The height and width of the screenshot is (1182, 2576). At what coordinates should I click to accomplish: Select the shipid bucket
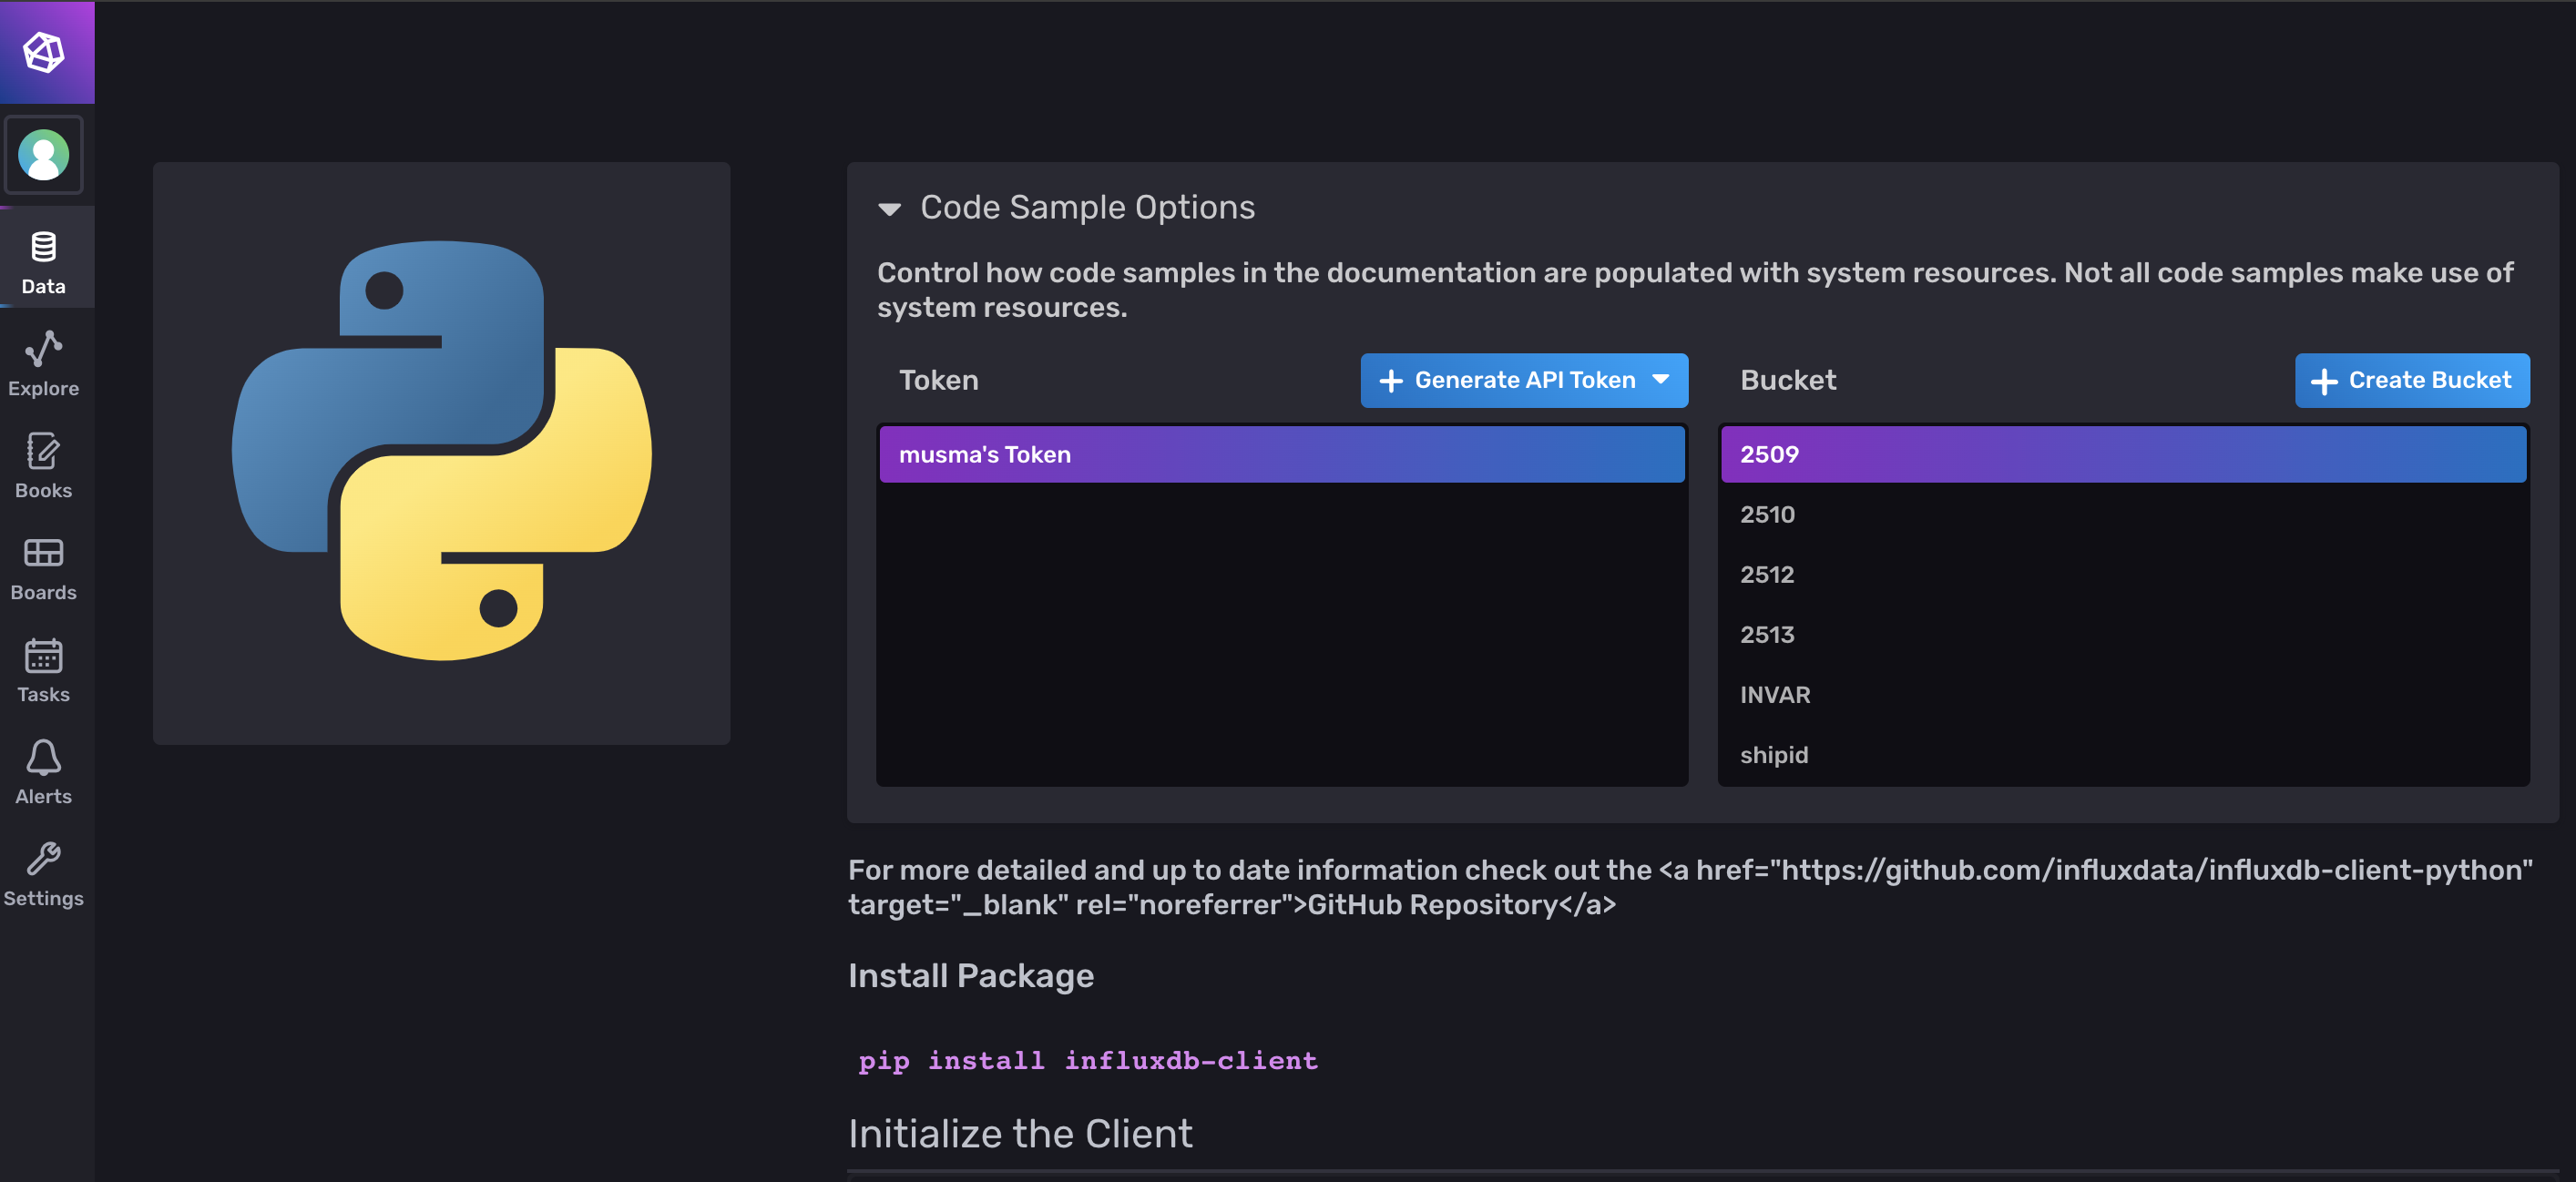[2123, 754]
